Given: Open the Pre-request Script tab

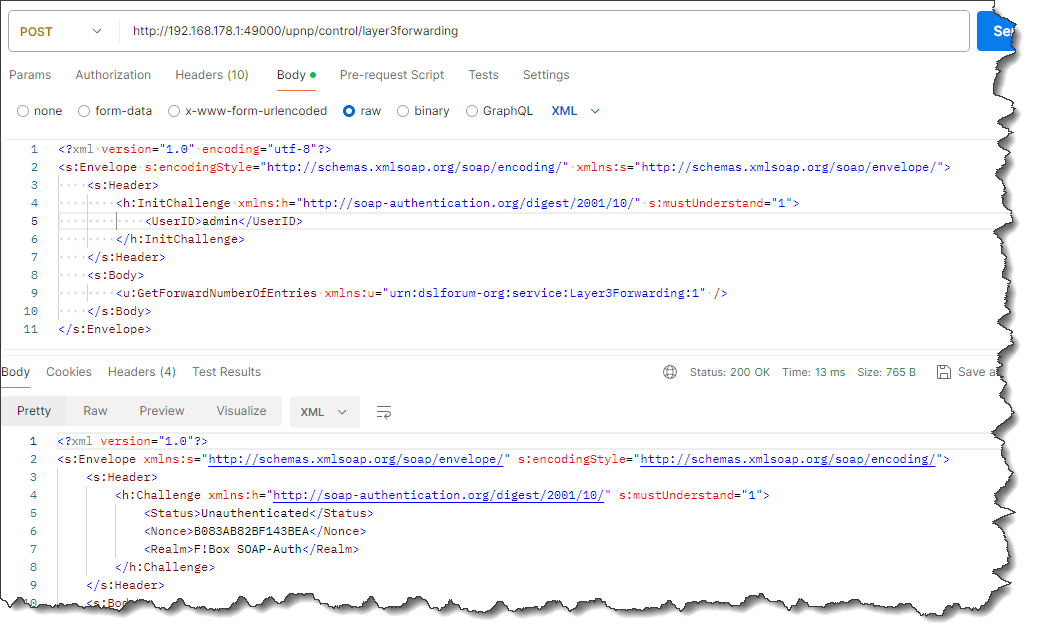Looking at the screenshot, I should point(392,75).
